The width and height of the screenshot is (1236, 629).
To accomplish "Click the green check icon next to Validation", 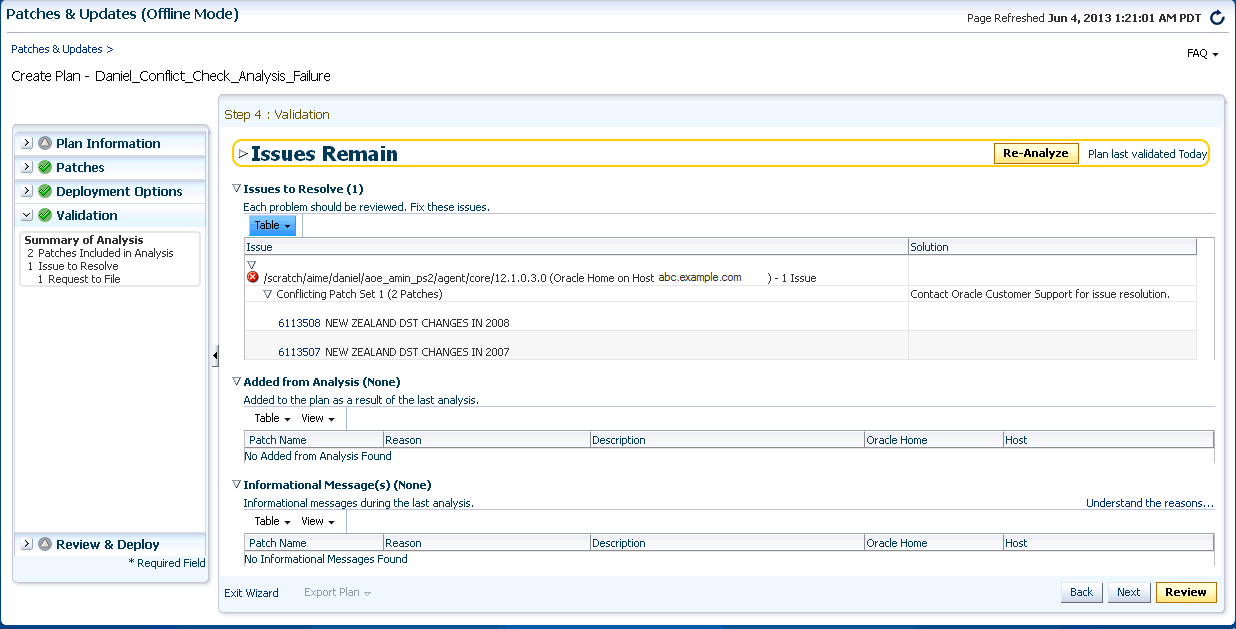I will [x=45, y=215].
